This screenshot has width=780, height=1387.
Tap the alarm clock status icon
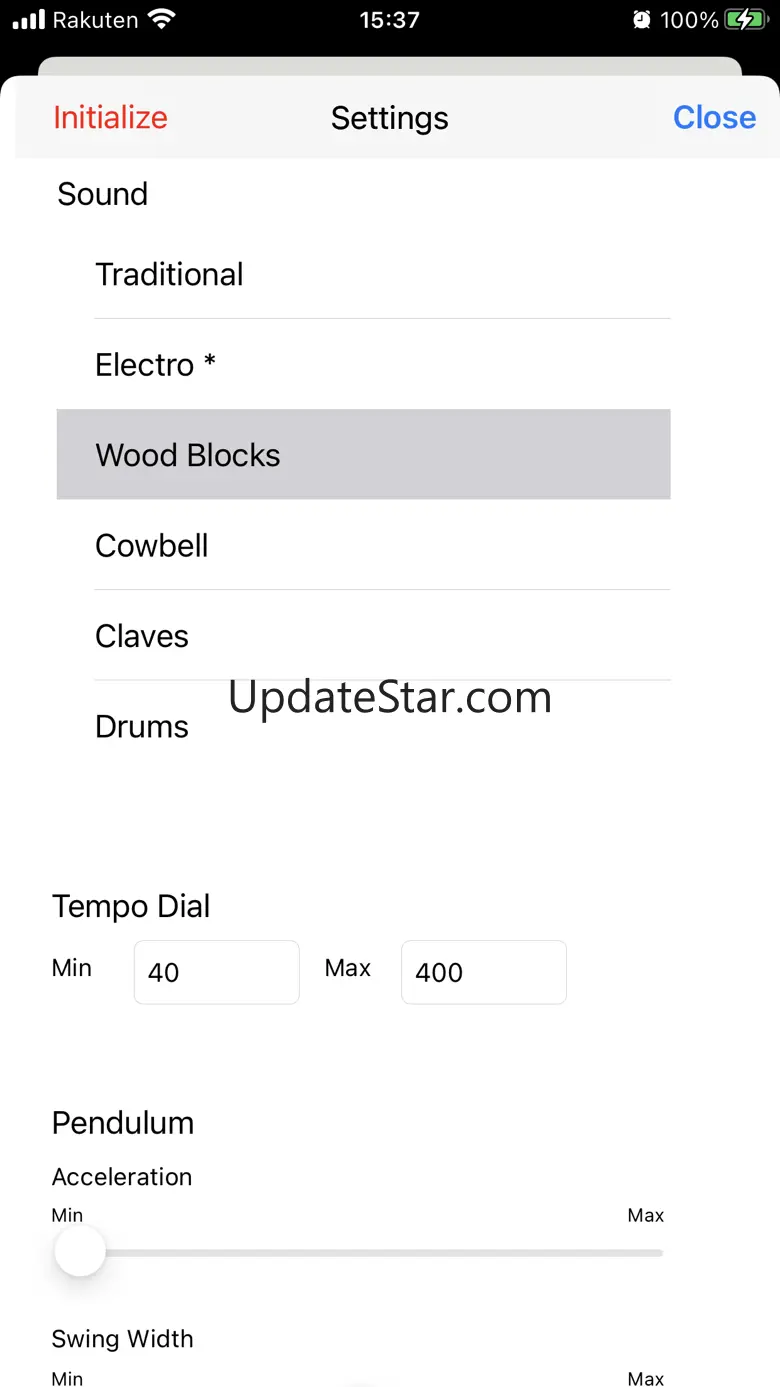[x=642, y=19]
